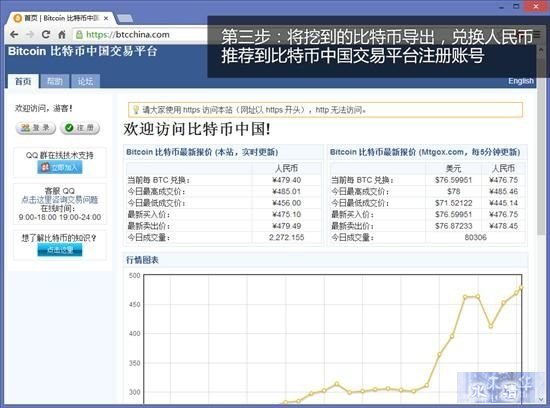550x408 pixels.
Task: Click Bitcoin 比特币中国交易平台 site title
Action: click(x=82, y=52)
